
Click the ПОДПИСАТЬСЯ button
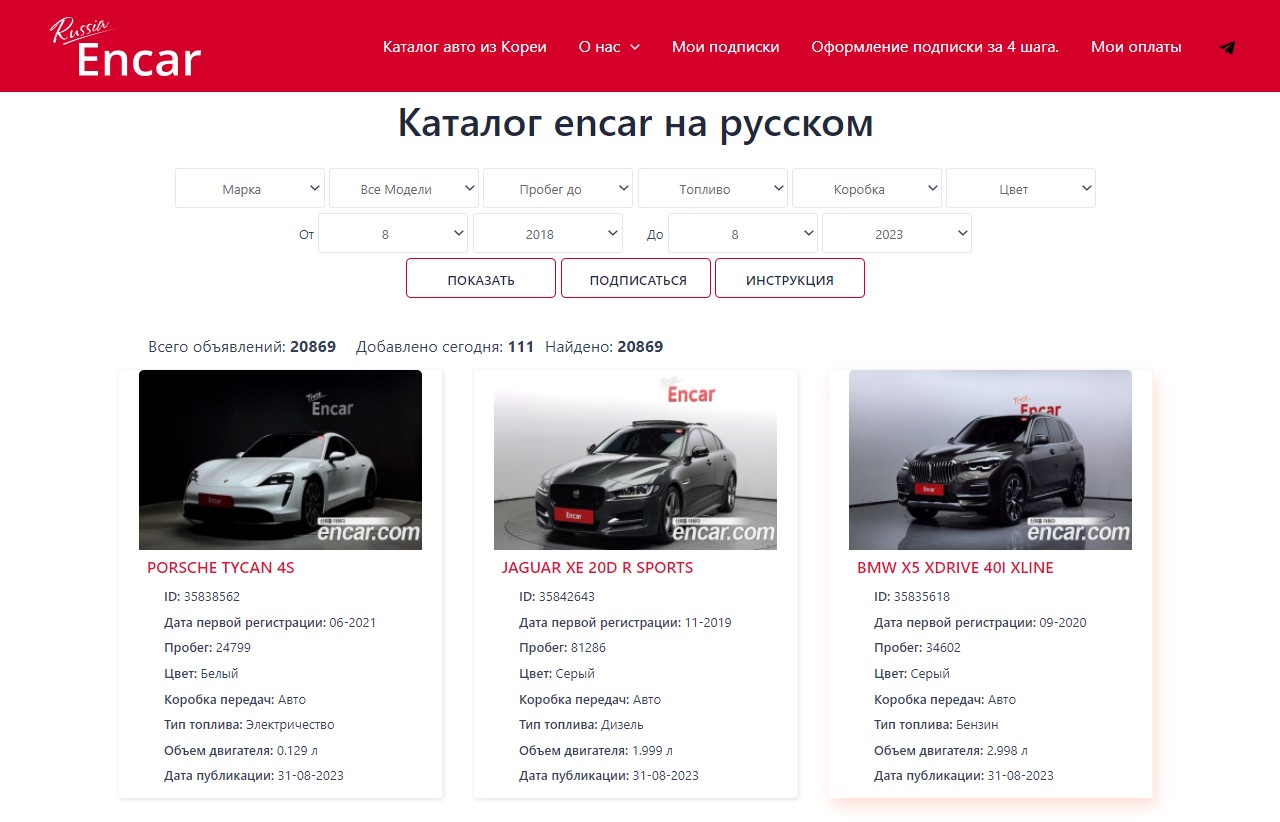tap(636, 279)
